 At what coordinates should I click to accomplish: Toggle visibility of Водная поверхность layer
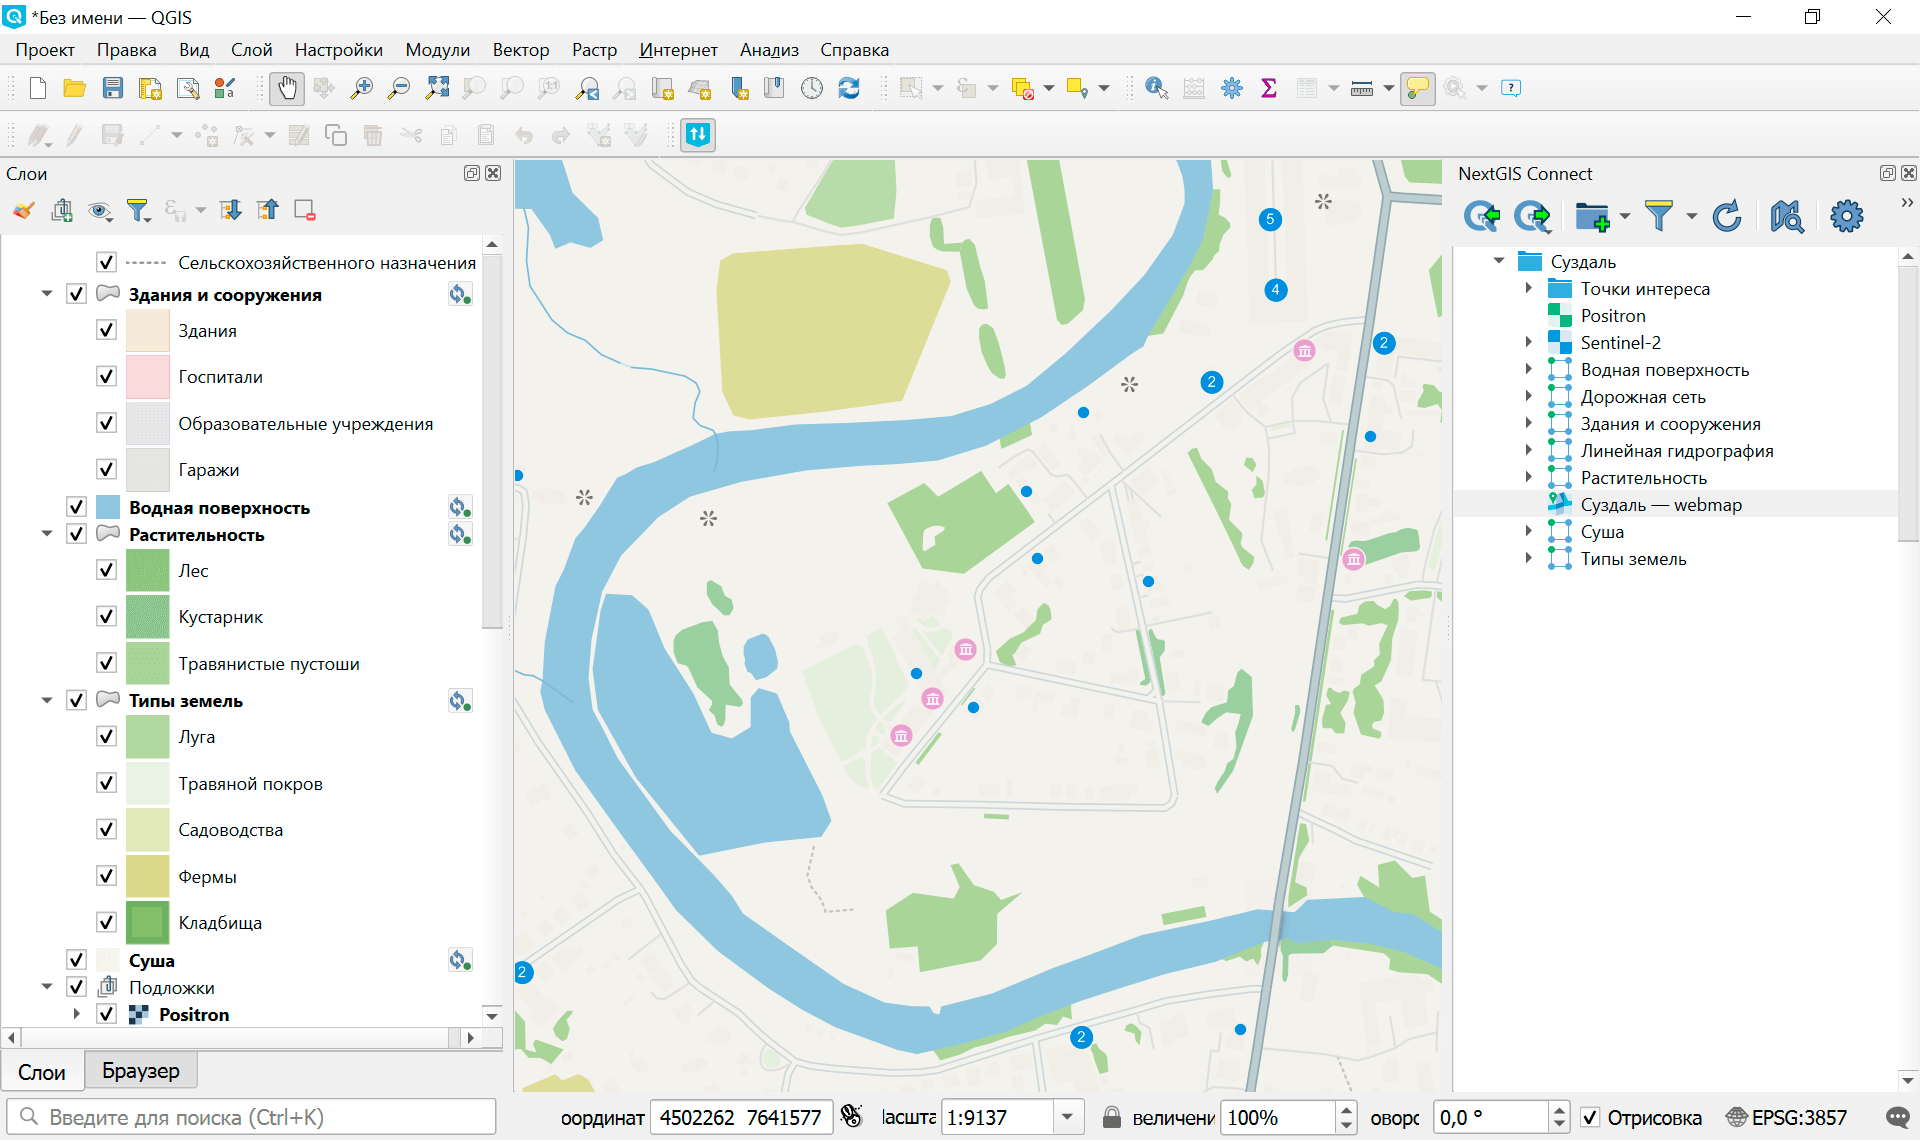pos(77,508)
